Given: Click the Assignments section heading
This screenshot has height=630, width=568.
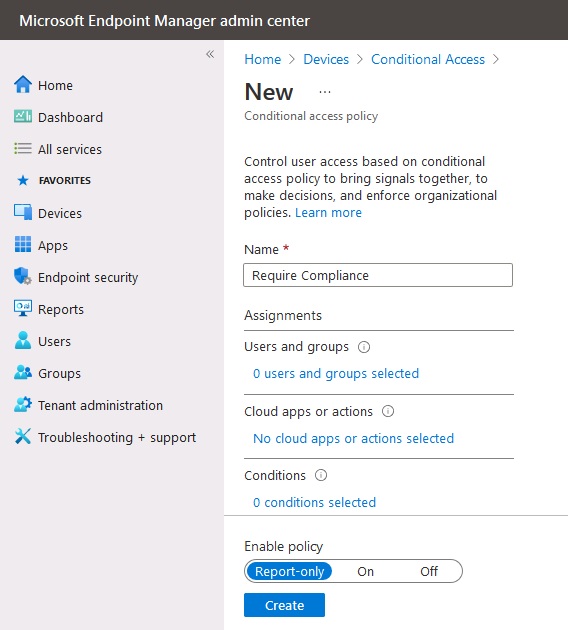Looking at the screenshot, I should coord(283,315).
